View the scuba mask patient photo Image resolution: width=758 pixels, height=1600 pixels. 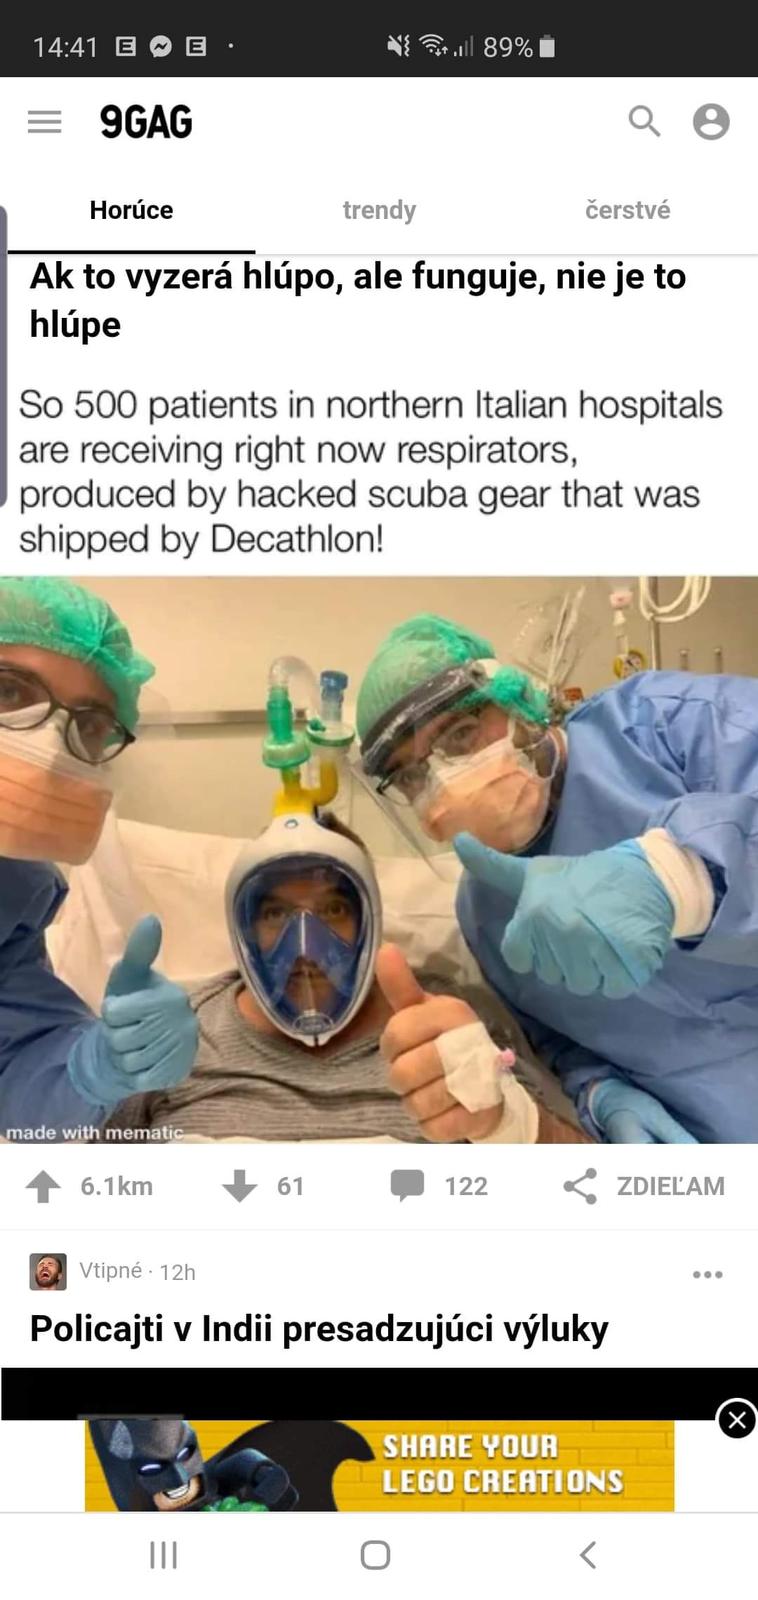pyautogui.click(x=379, y=860)
